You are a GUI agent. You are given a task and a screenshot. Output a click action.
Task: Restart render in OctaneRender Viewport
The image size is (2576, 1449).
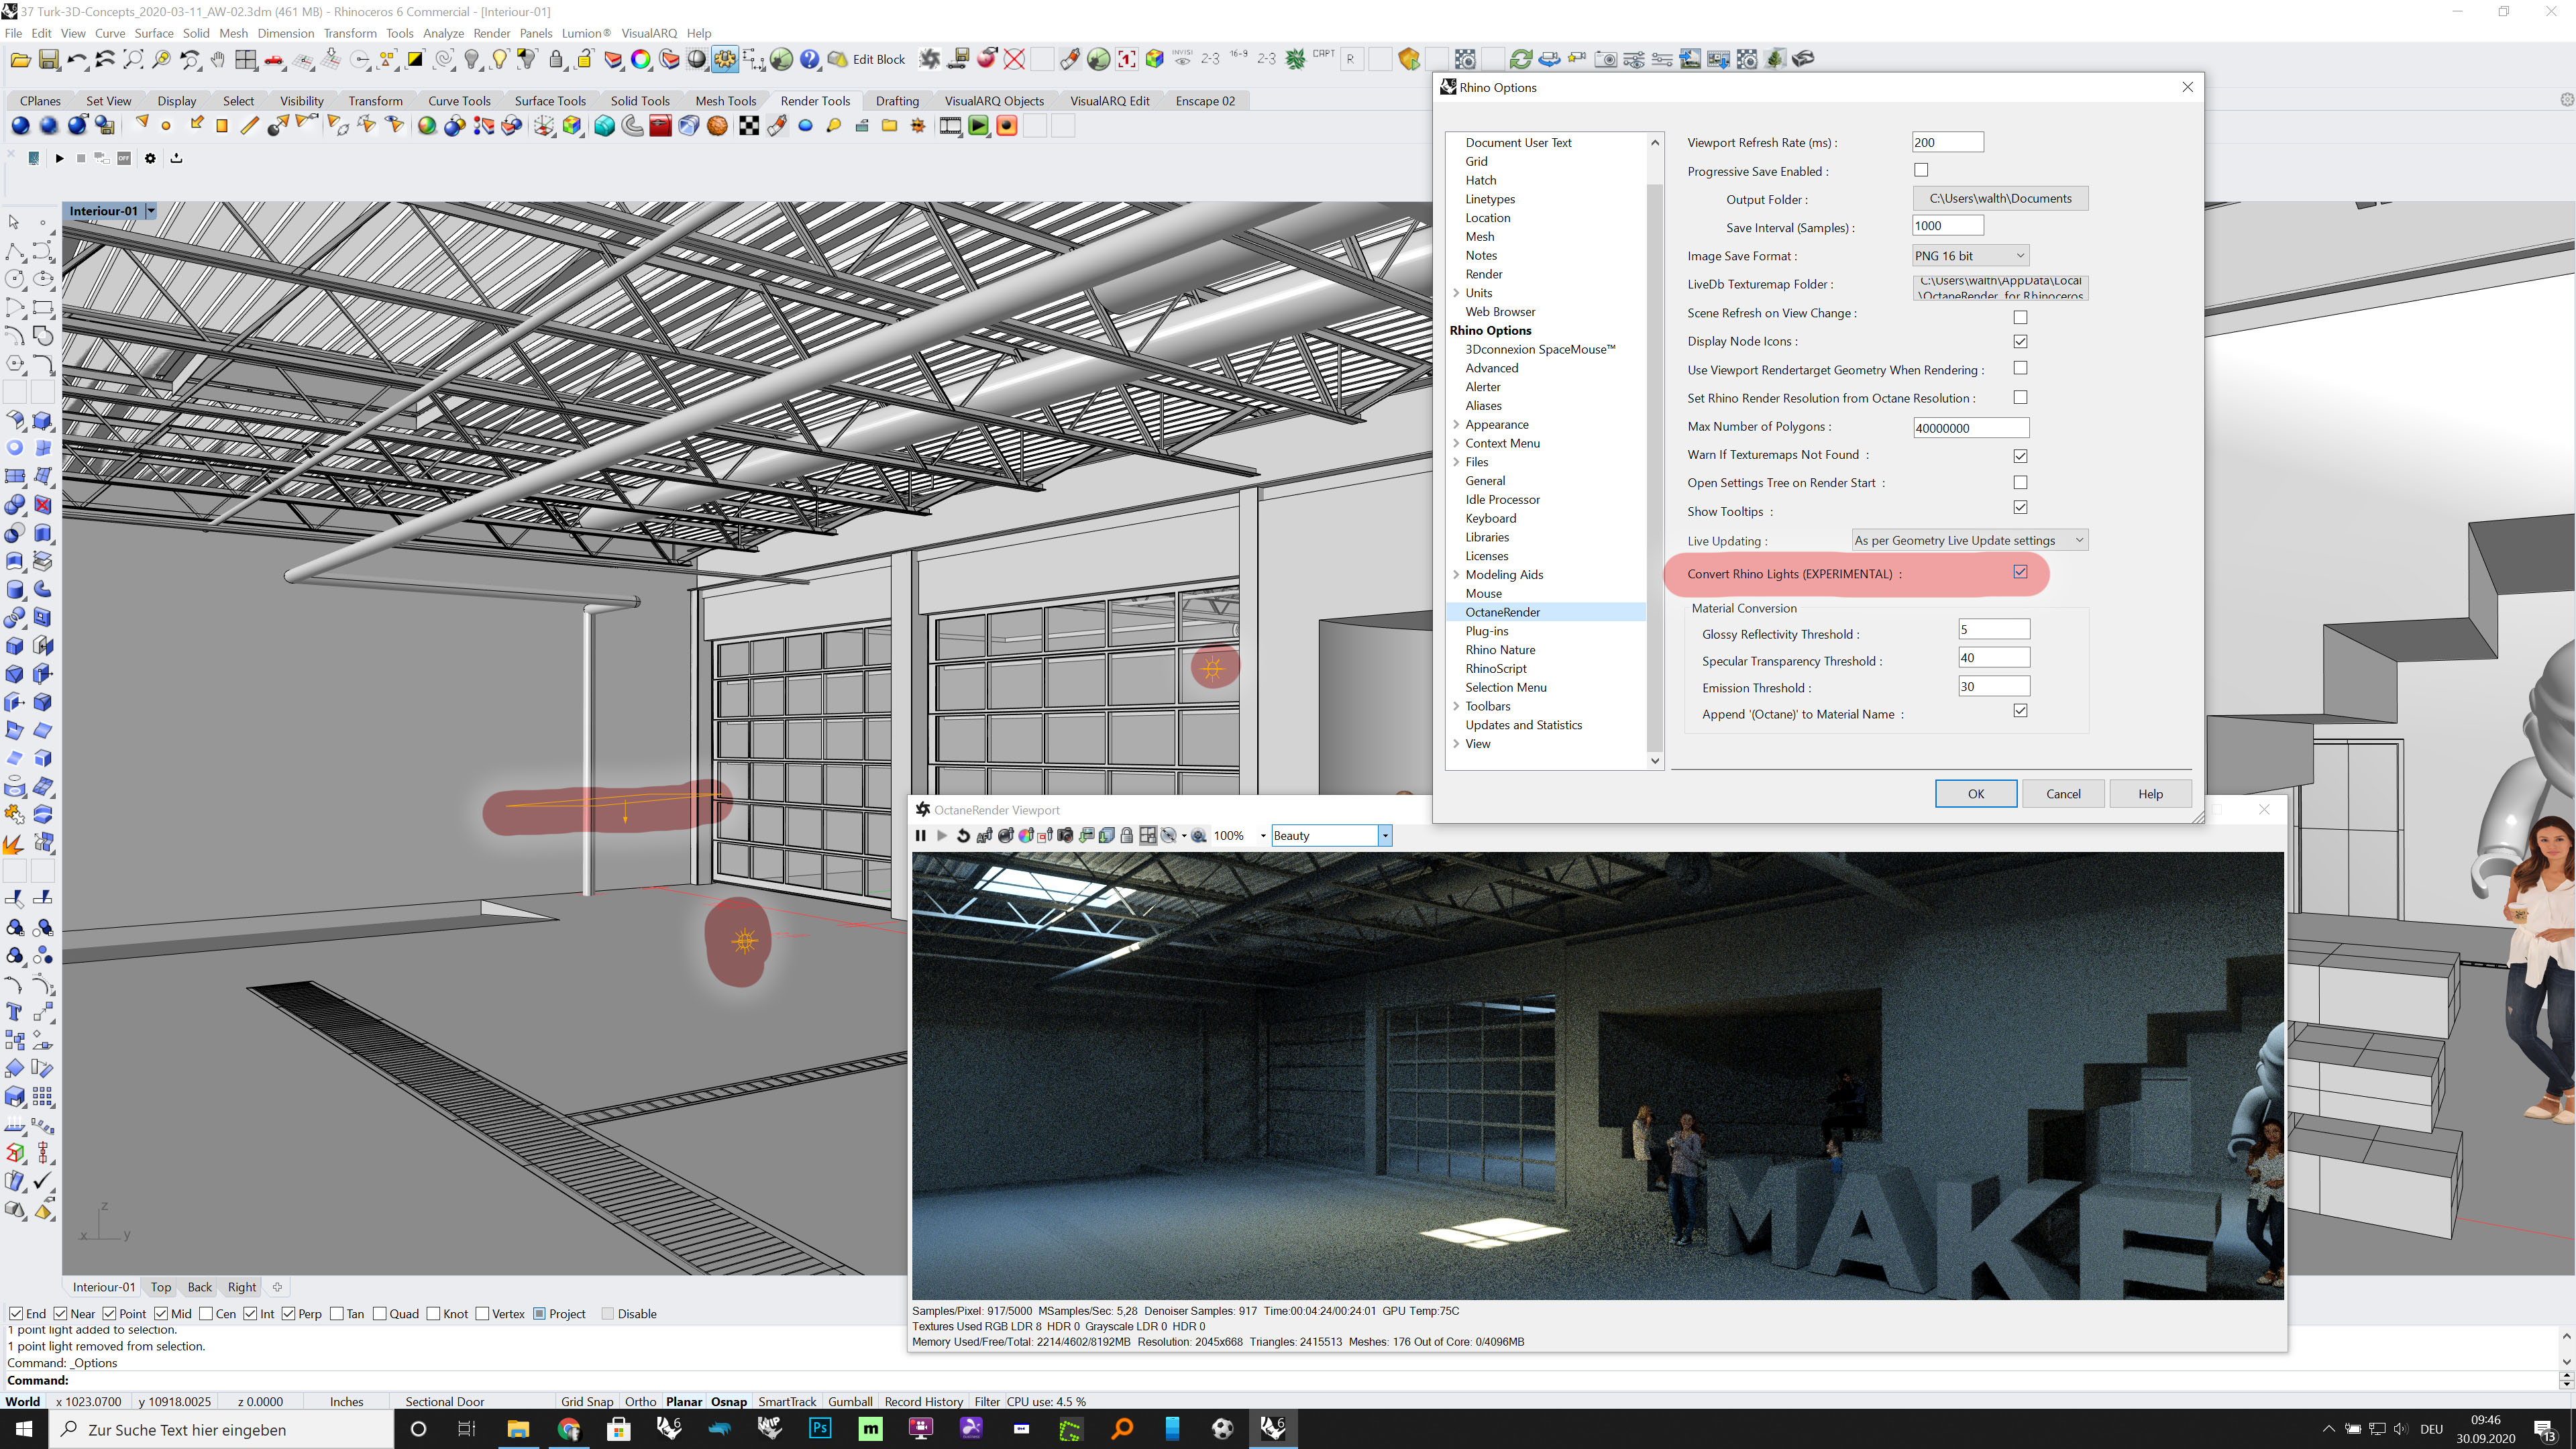tap(963, 836)
